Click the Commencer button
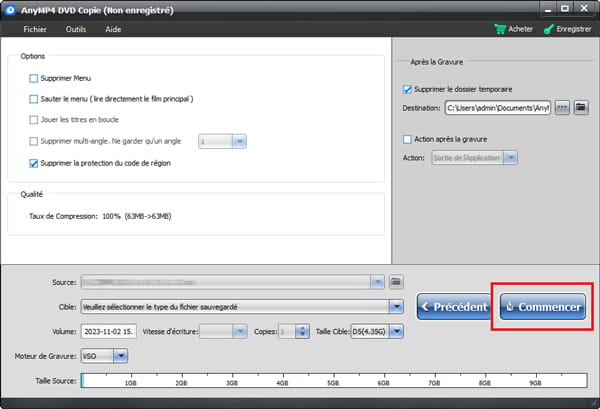 coord(543,306)
